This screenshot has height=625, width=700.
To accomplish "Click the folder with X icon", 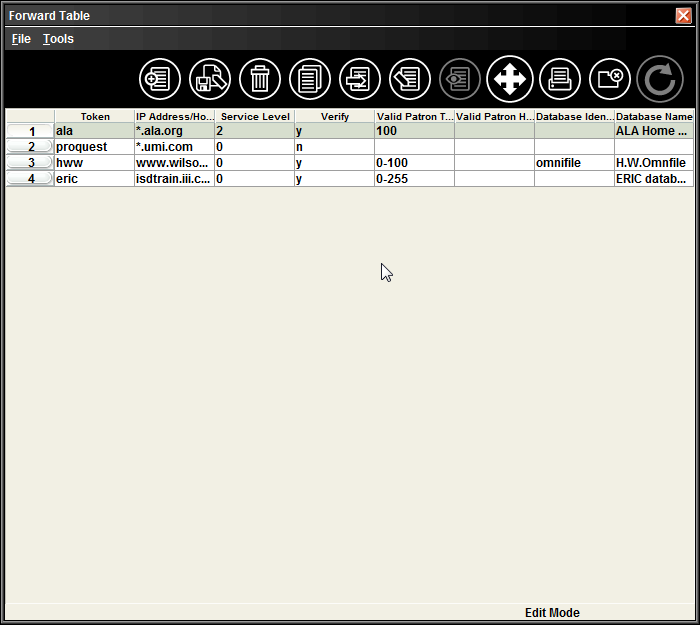I will (610, 79).
